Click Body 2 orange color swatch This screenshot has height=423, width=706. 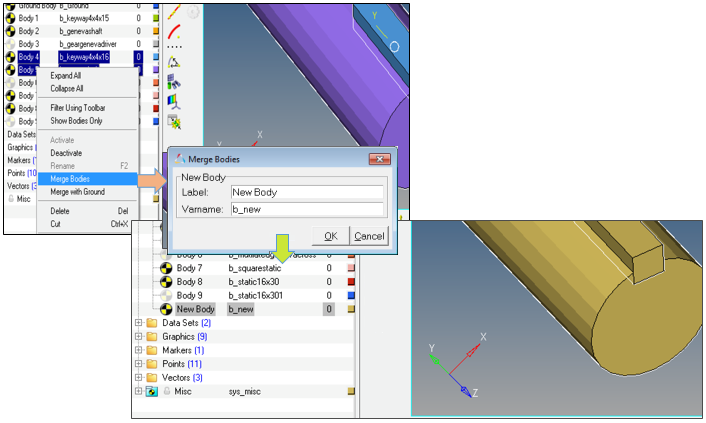click(156, 31)
